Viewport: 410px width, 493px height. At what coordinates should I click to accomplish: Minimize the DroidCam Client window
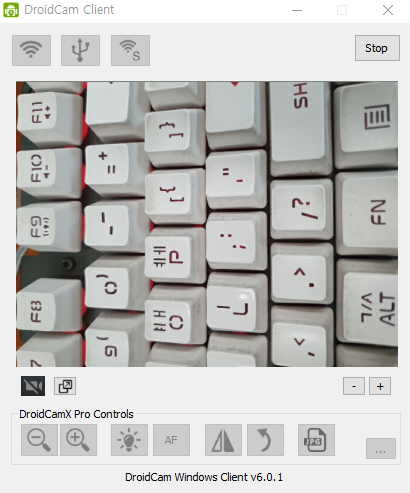pos(297,10)
